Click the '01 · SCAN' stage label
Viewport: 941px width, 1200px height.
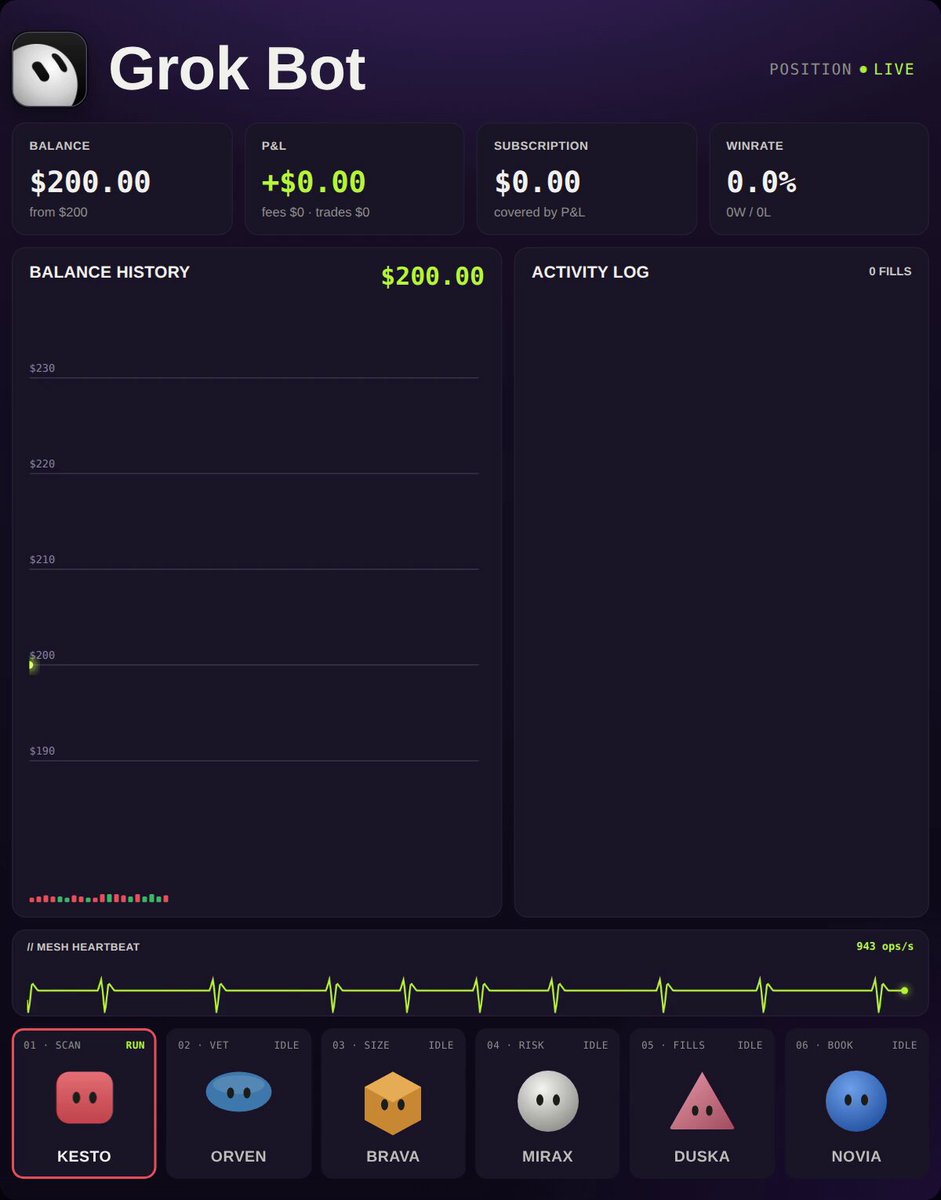tap(53, 1045)
